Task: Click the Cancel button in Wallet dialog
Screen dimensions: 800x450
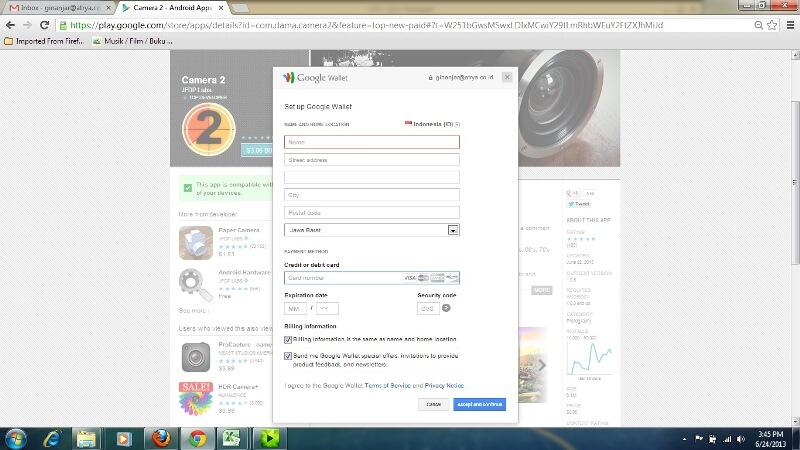Action: coord(434,404)
